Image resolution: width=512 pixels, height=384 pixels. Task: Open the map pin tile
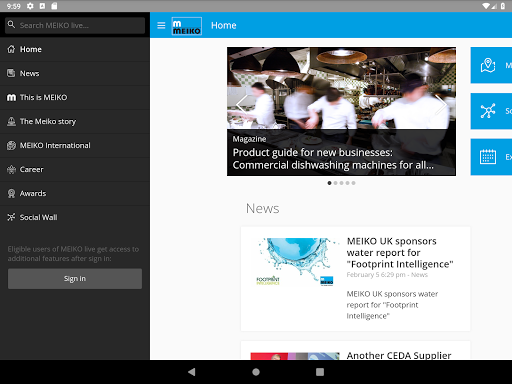pos(491,65)
